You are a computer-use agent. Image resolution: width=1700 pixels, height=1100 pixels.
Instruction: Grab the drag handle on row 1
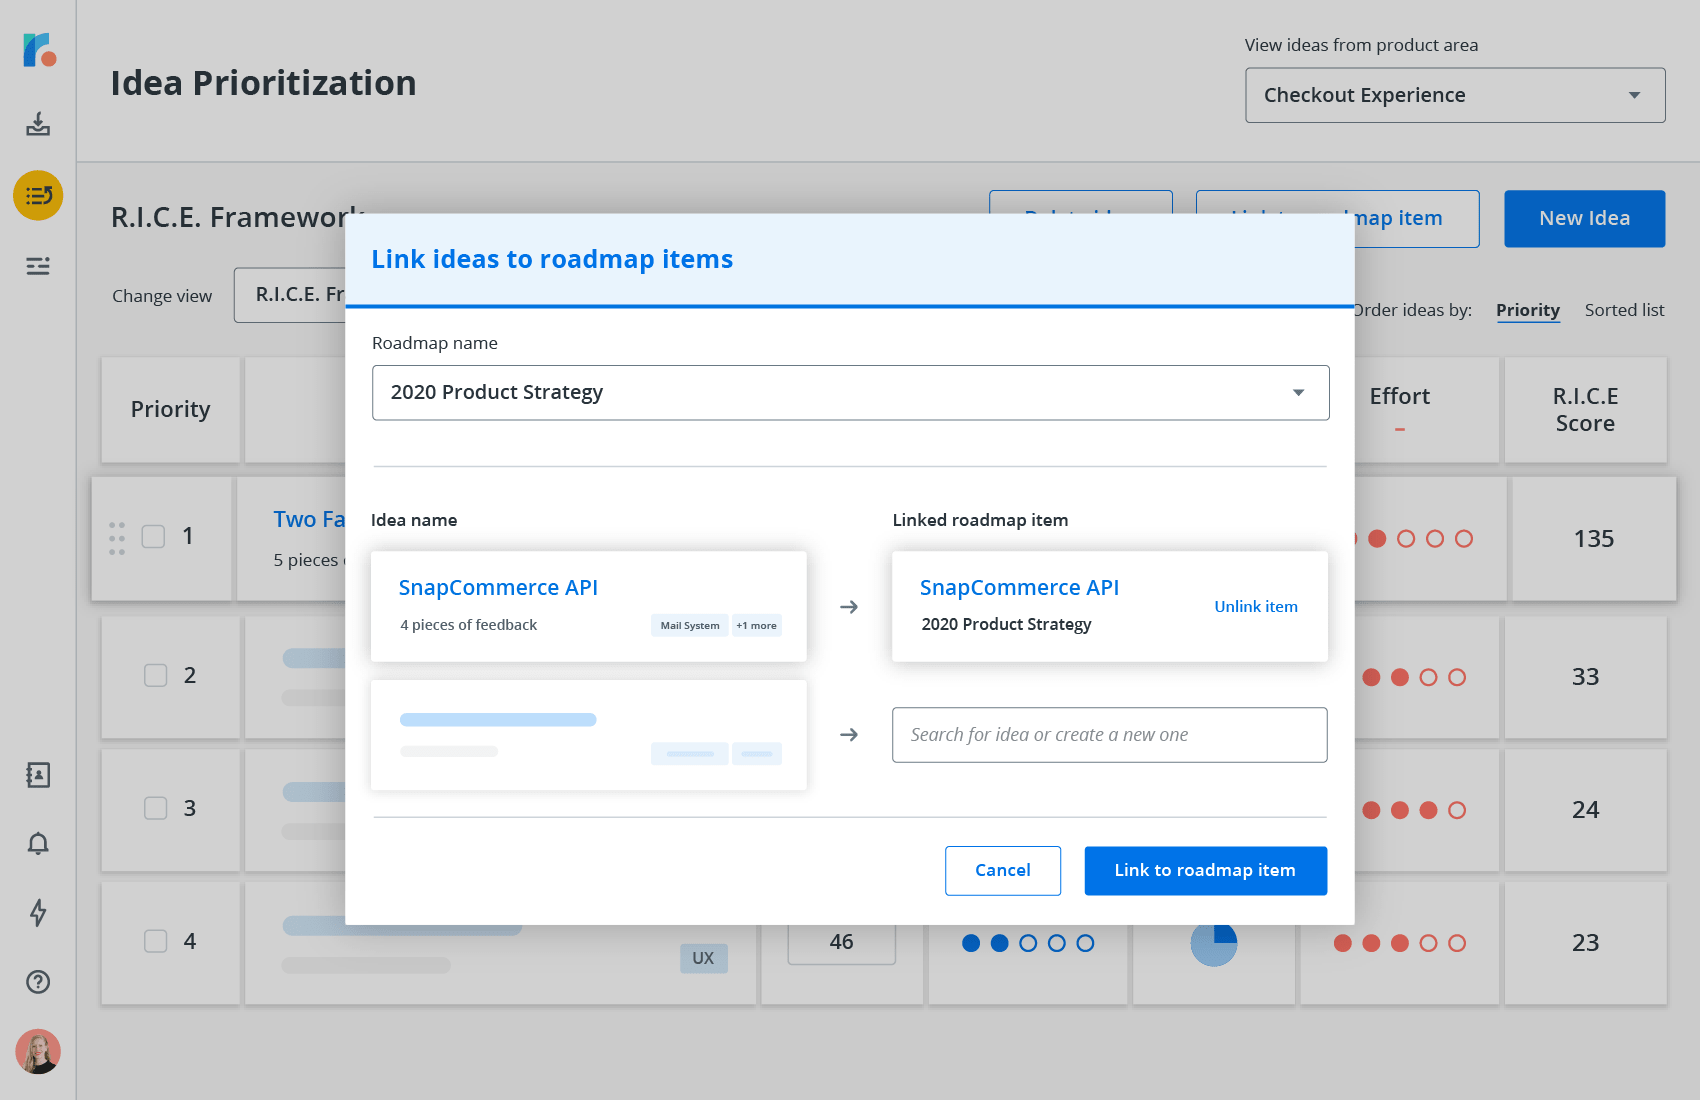point(117,538)
